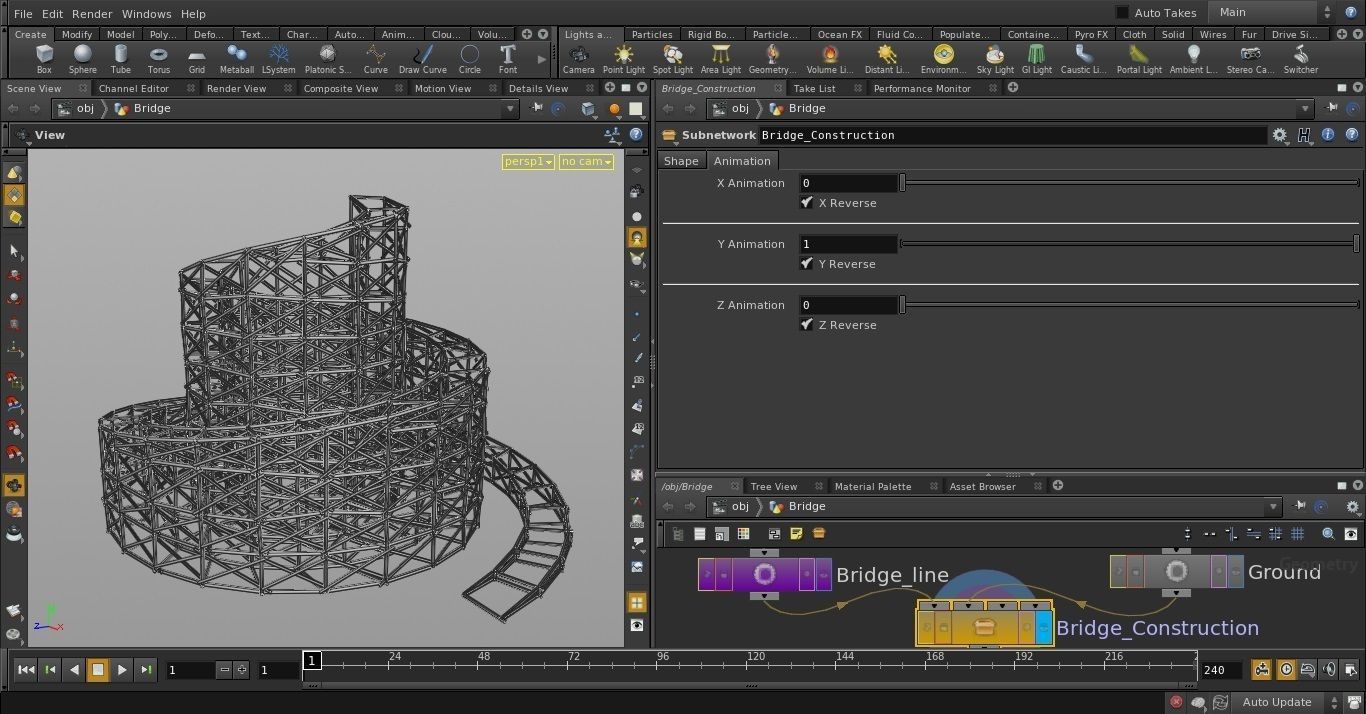
Task: Jump to the last frame
Action: (x=146, y=670)
